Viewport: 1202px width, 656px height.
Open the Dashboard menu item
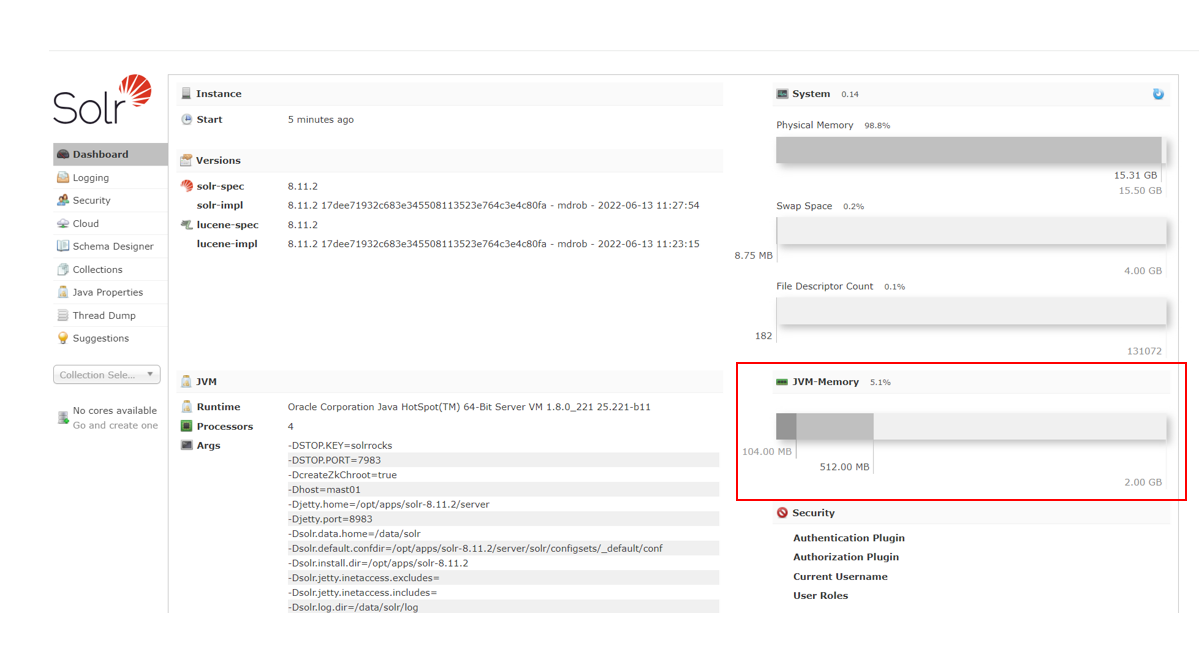pyautogui.click(x=110, y=154)
